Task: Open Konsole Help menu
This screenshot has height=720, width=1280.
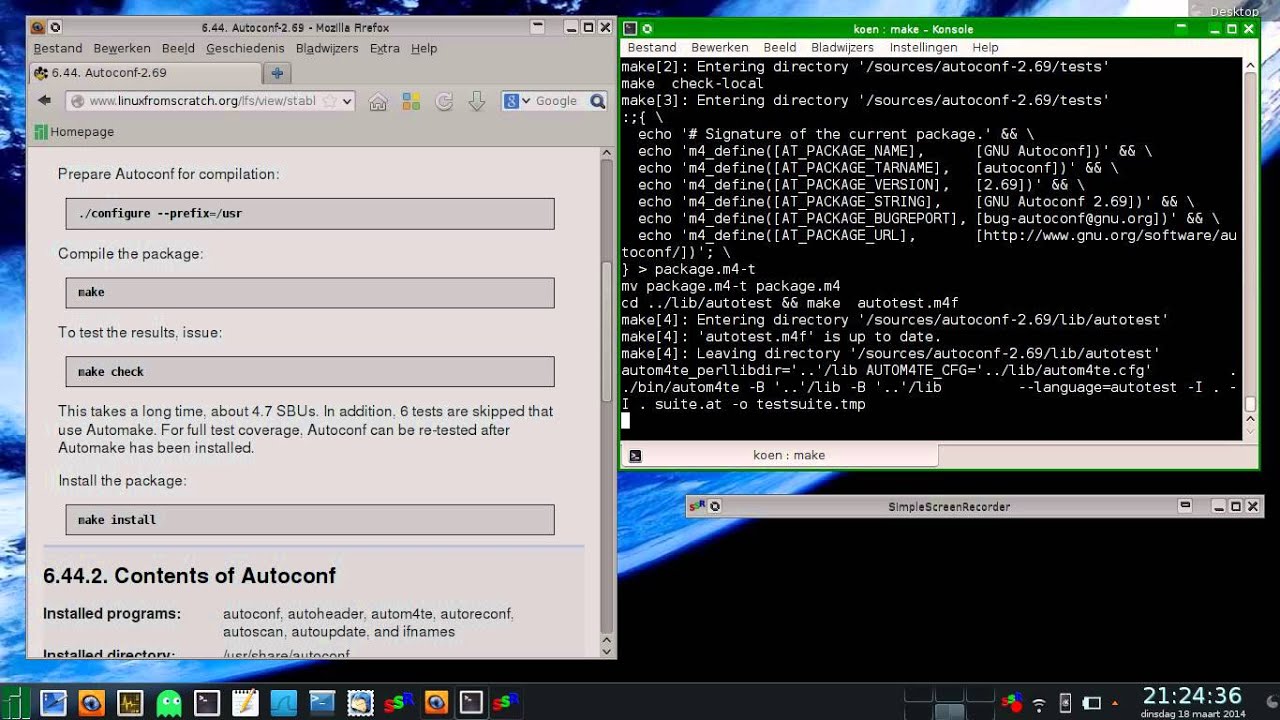Action: (x=985, y=47)
